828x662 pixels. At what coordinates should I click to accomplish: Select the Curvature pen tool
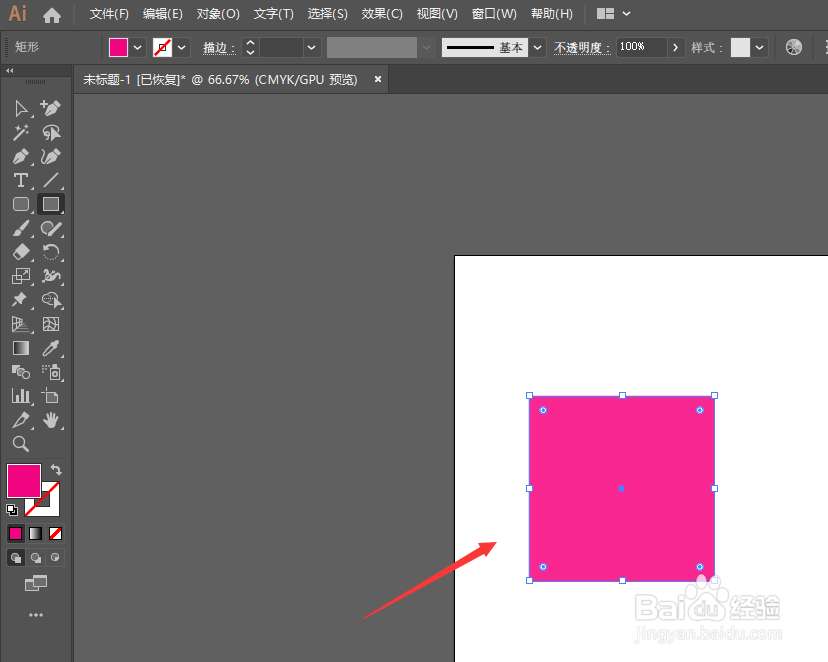(51, 157)
